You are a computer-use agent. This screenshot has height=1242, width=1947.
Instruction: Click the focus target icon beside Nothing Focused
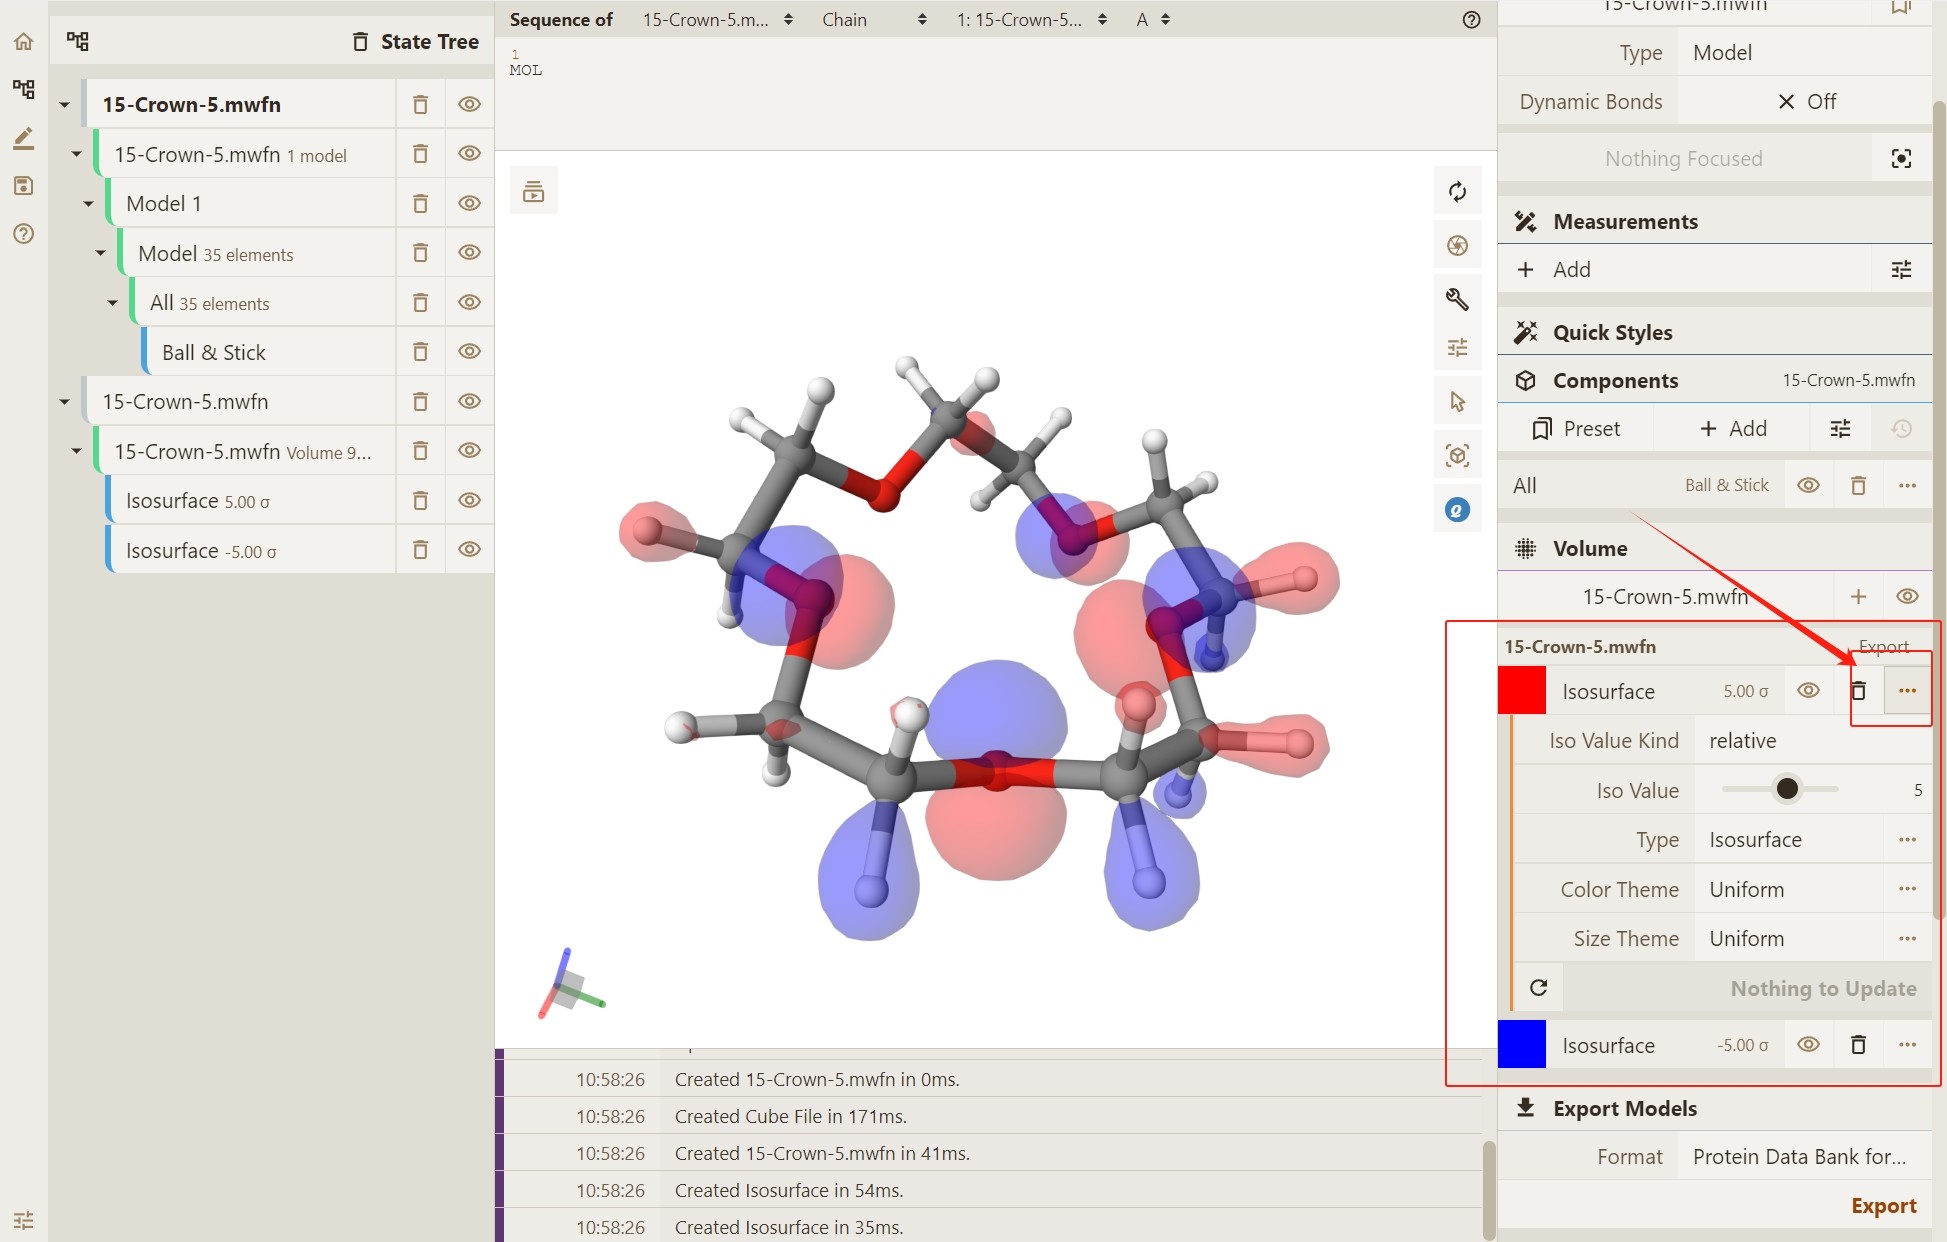[x=1901, y=159]
